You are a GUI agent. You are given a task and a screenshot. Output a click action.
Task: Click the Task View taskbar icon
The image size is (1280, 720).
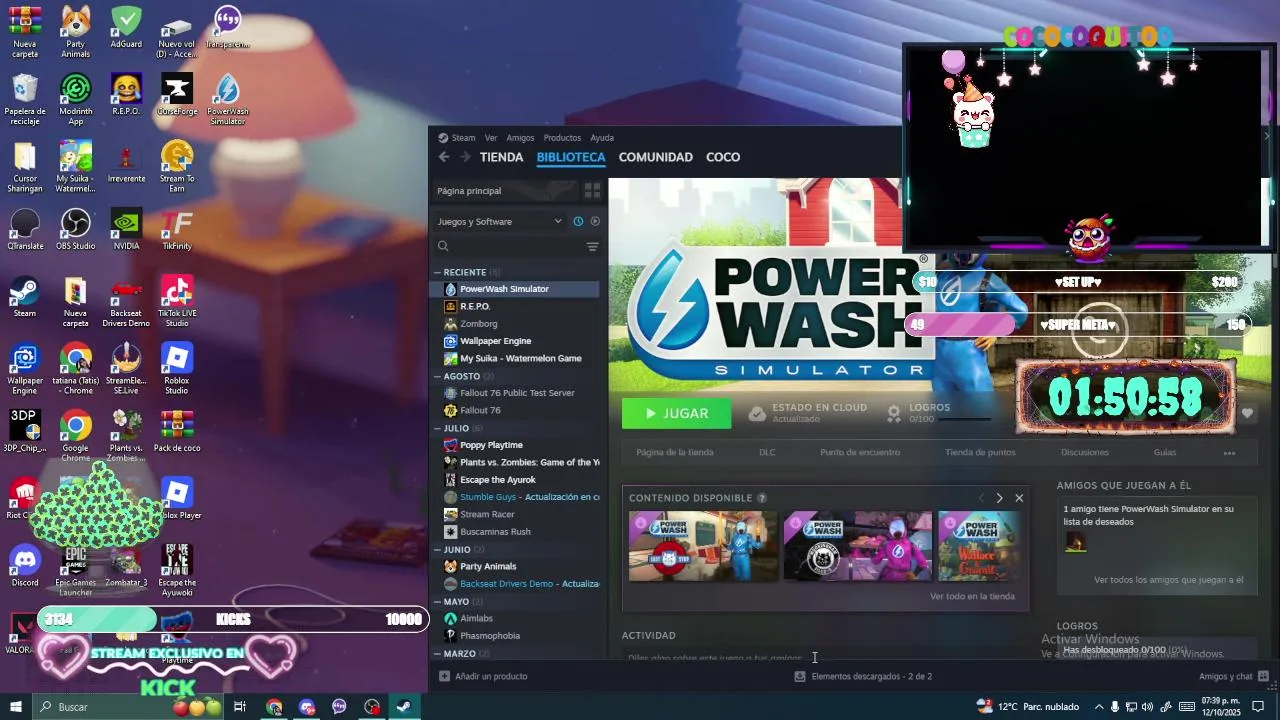pos(240,707)
